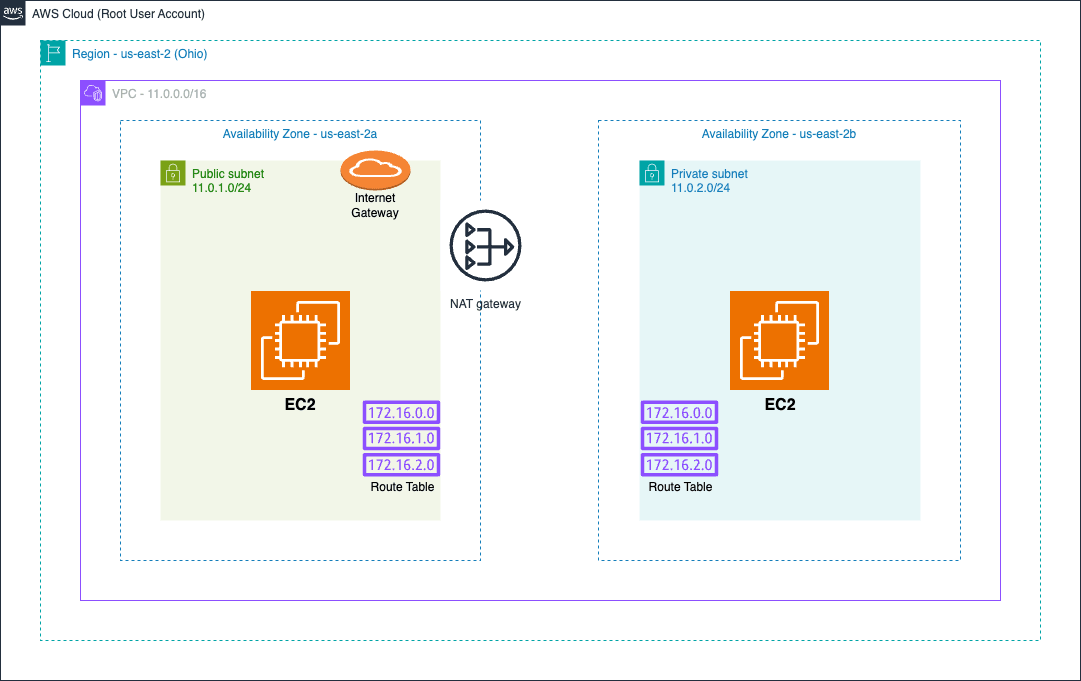This screenshot has height=681, width=1081.
Task: Select the private subnet Route Table icon
Action: [680, 438]
